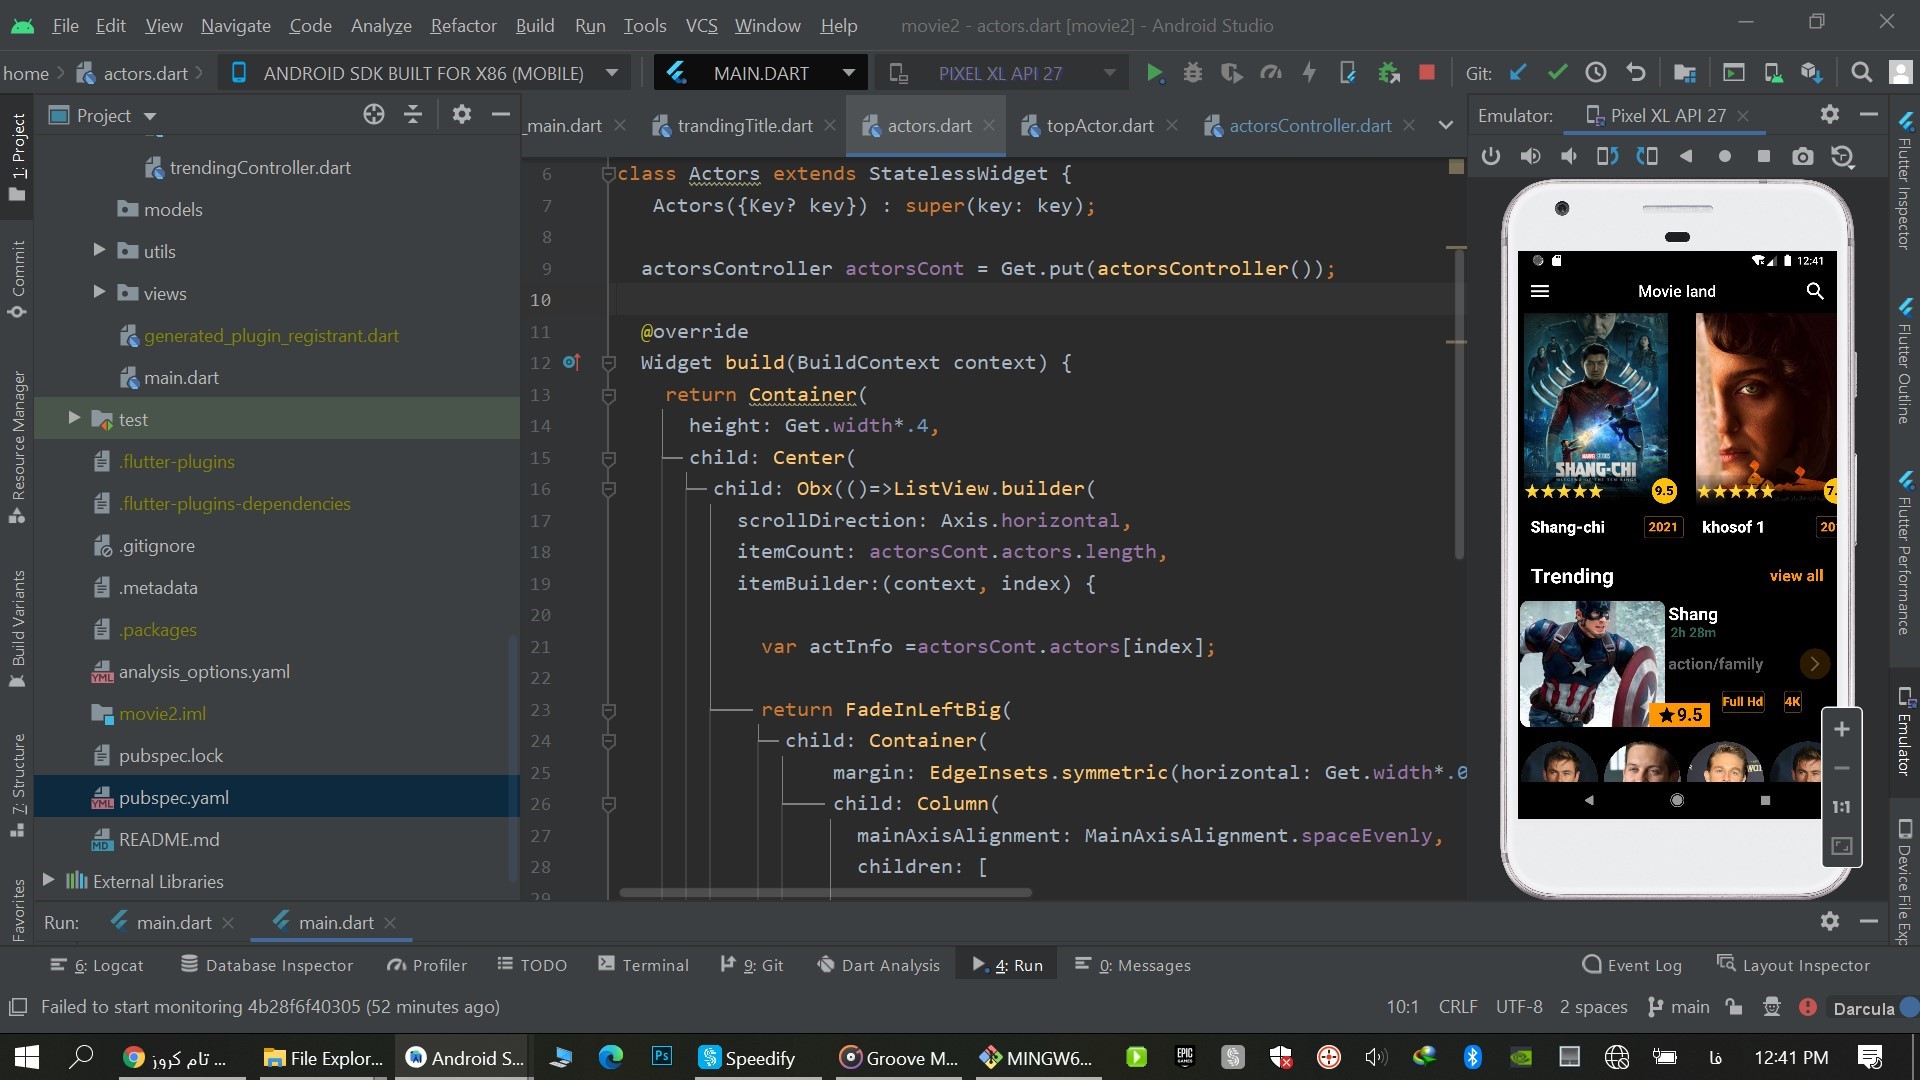Click the Debug bug icon in toolbar
1920x1080 pixels.
[1192, 73]
